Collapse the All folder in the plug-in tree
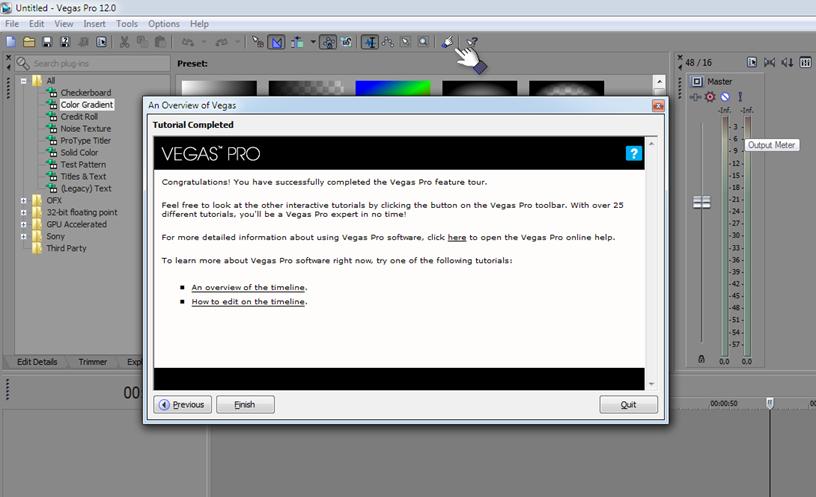 [23, 81]
